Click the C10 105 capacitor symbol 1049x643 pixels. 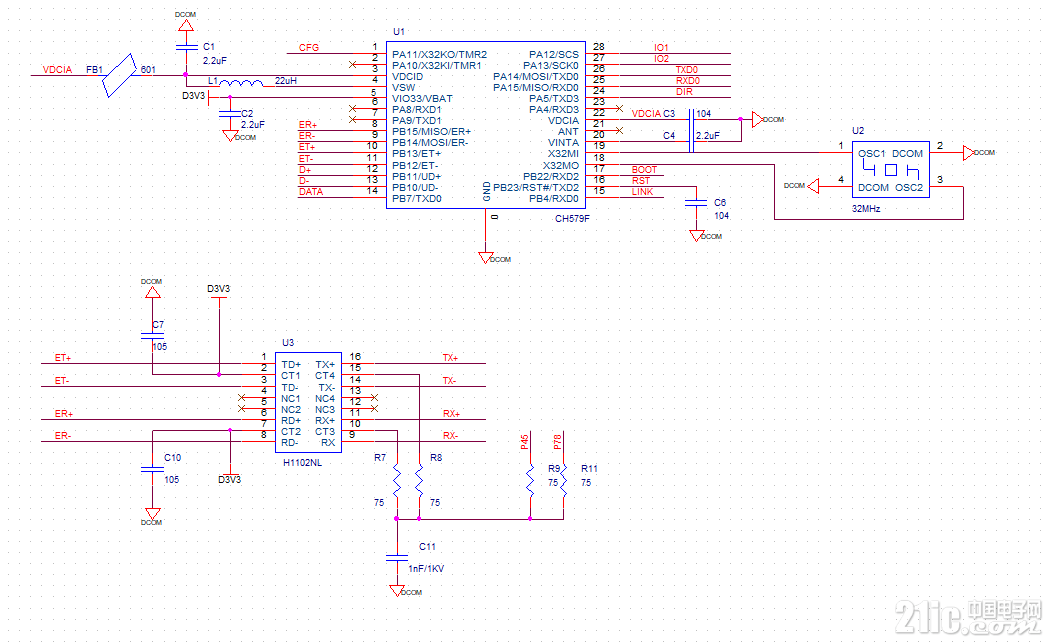[153, 469]
